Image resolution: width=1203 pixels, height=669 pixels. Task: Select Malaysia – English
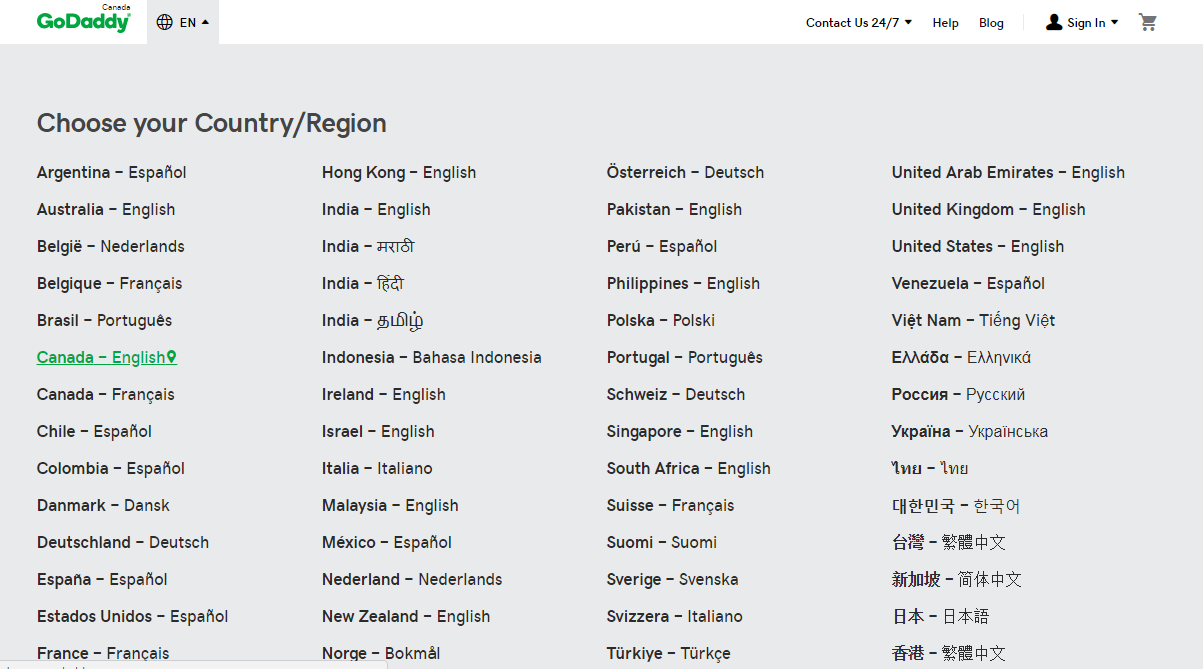click(390, 505)
